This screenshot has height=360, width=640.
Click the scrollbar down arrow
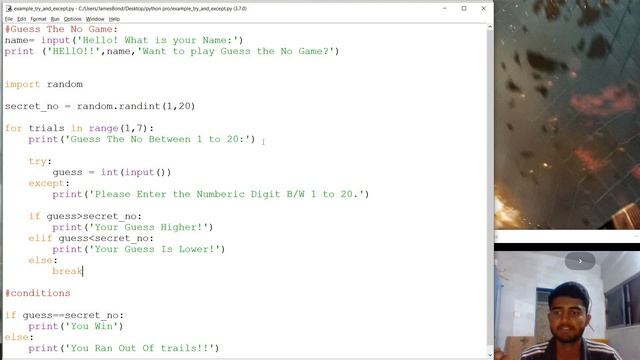tap(490, 354)
